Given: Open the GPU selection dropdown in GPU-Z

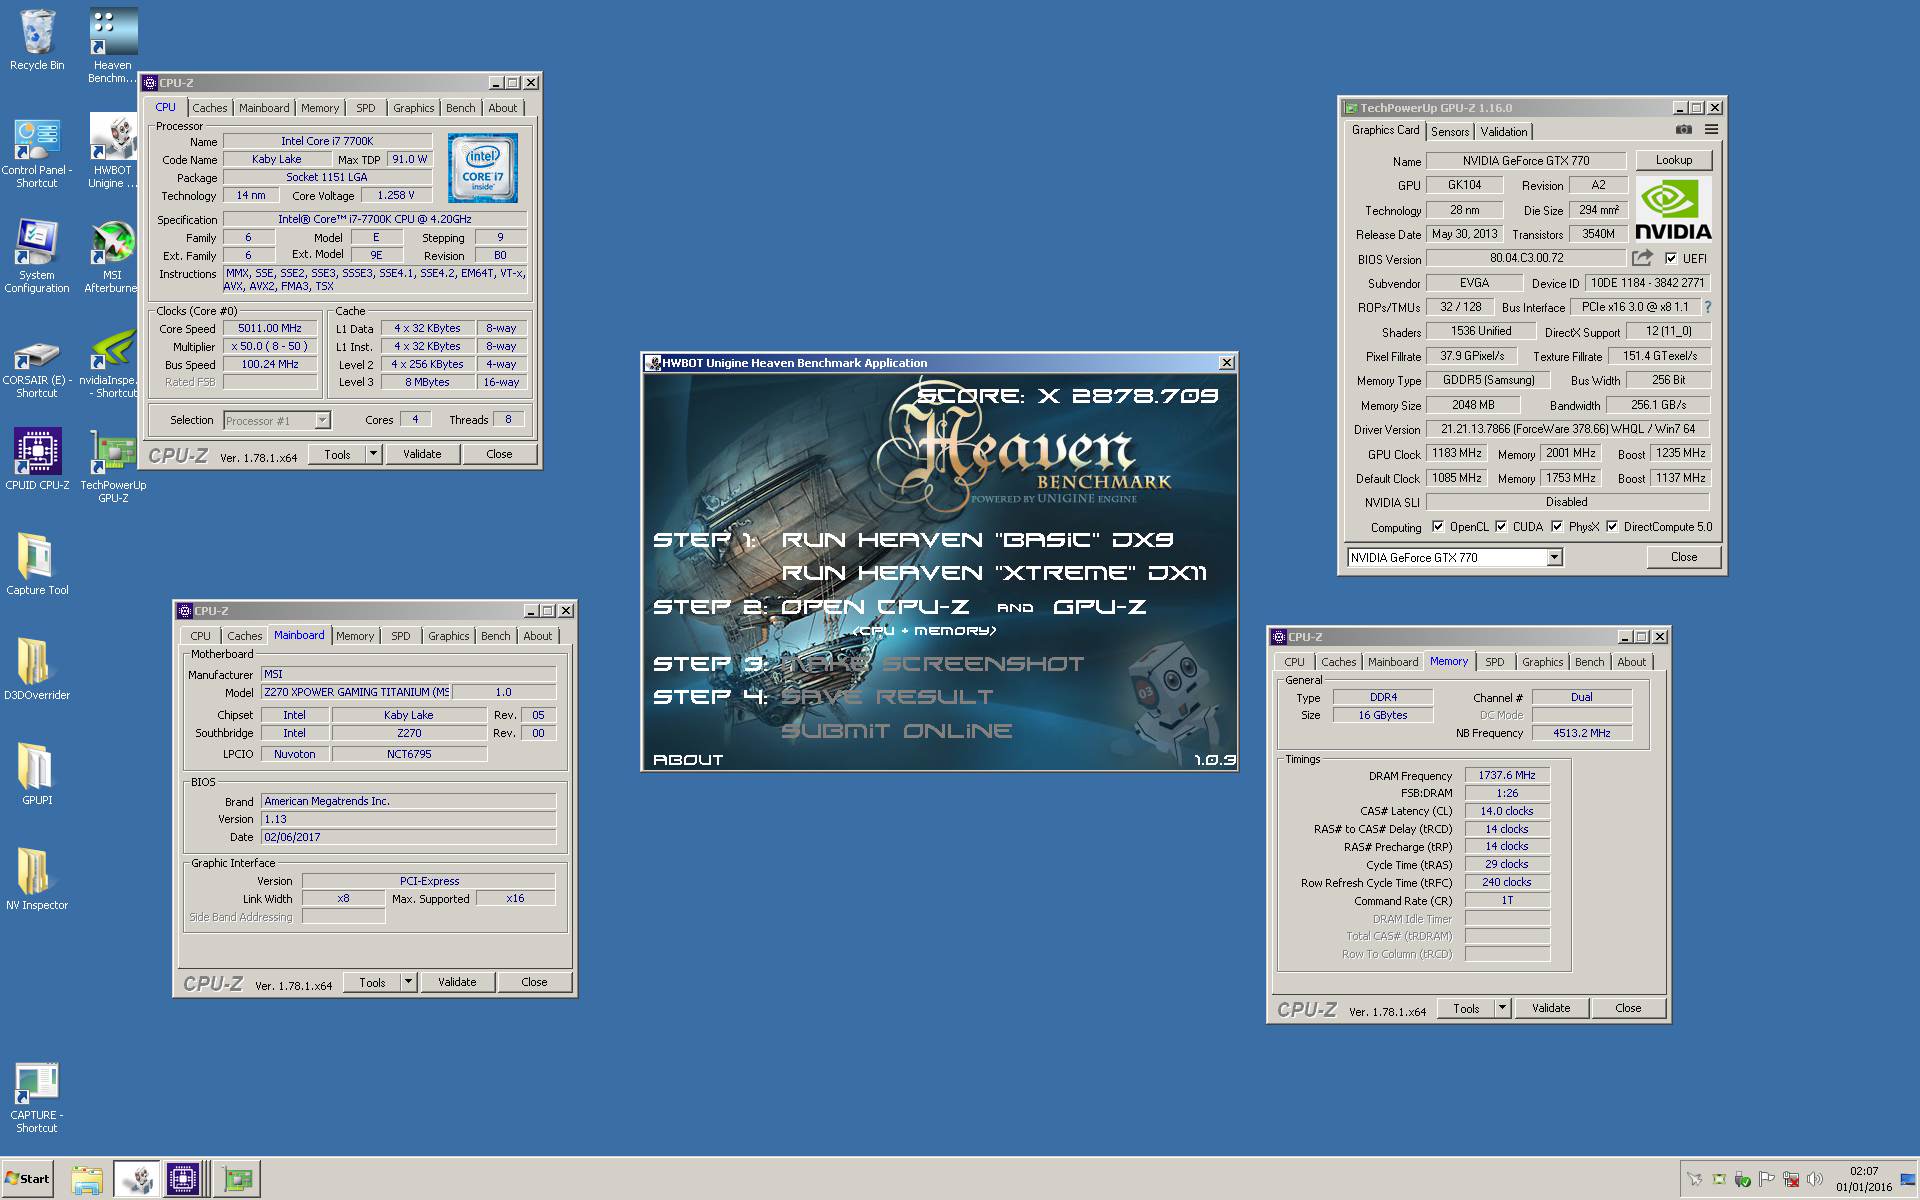Looking at the screenshot, I should (x=1554, y=558).
